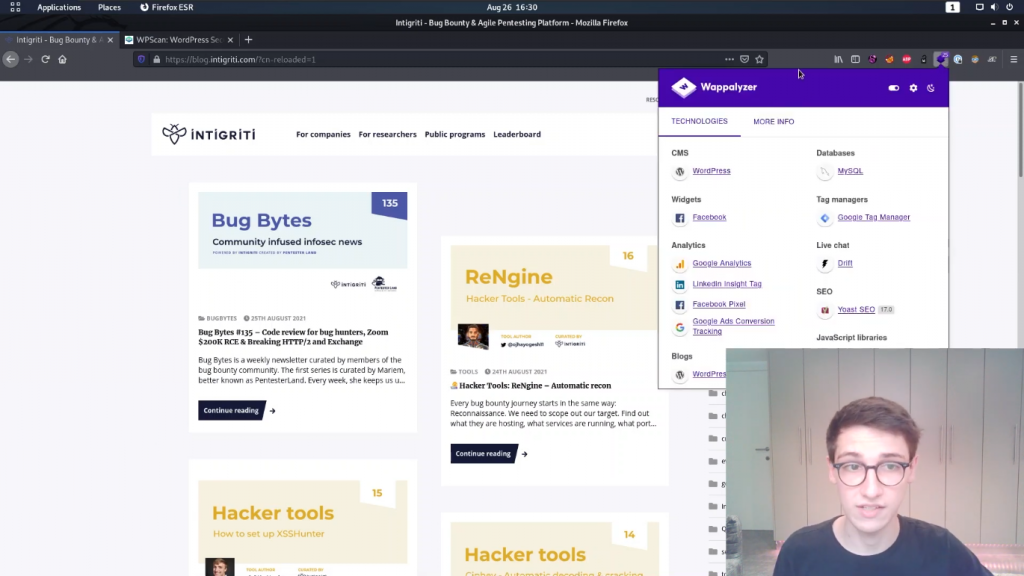This screenshot has width=1024, height=576.
Task: Toggle Wappalyzer dark mode moon icon
Action: pyautogui.click(x=931, y=88)
